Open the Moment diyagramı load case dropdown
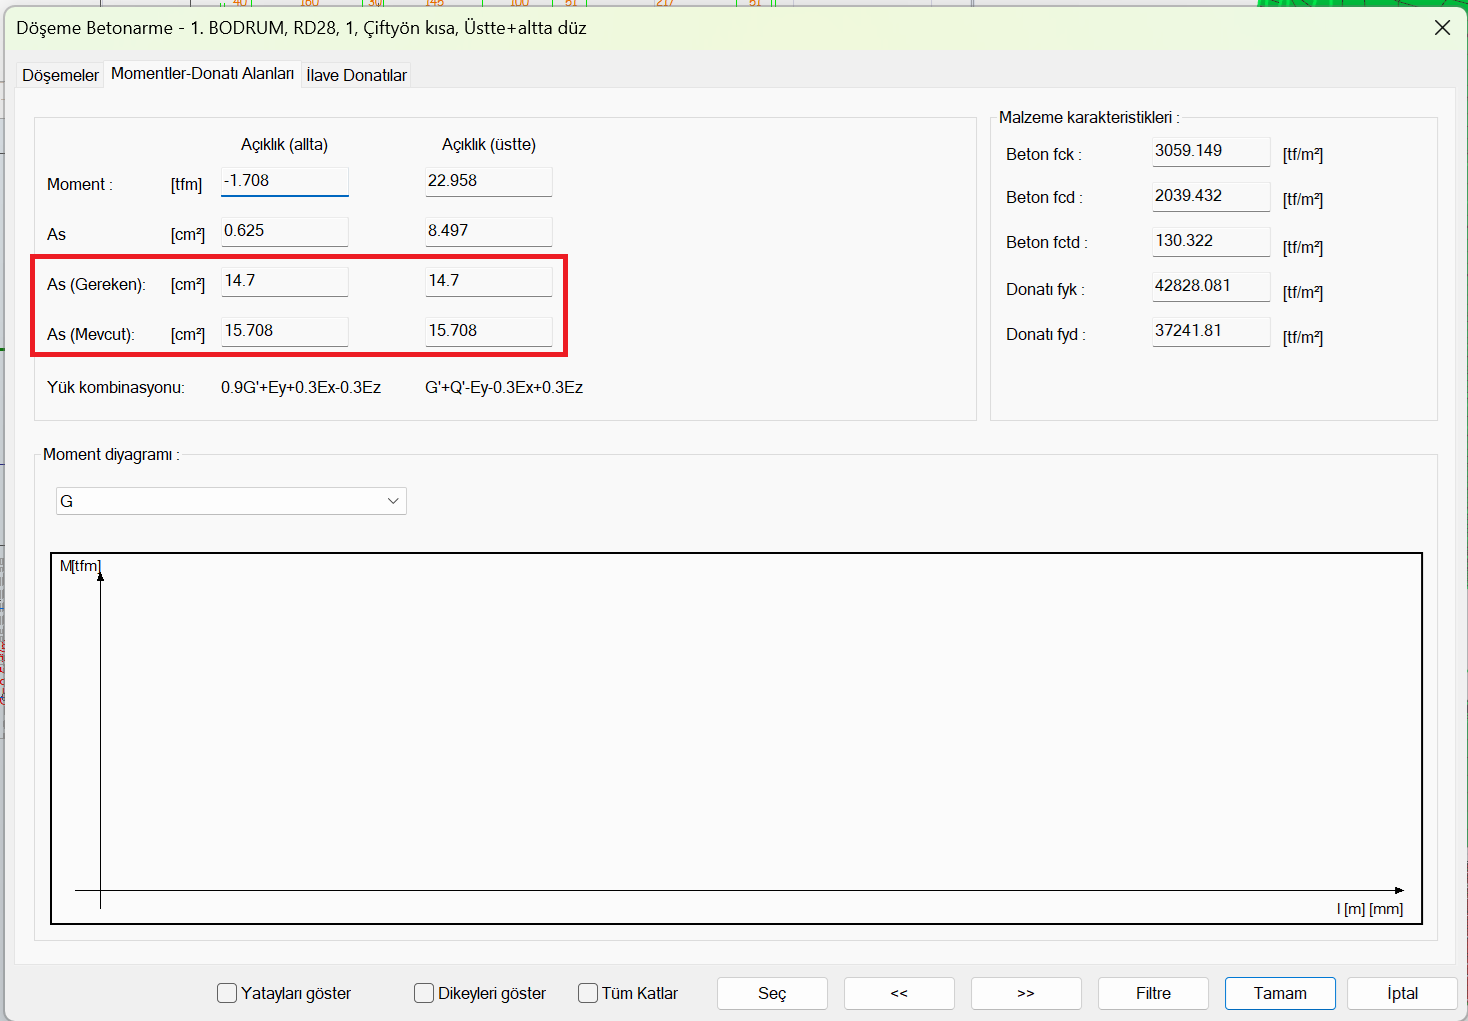The image size is (1468, 1021). (x=231, y=501)
